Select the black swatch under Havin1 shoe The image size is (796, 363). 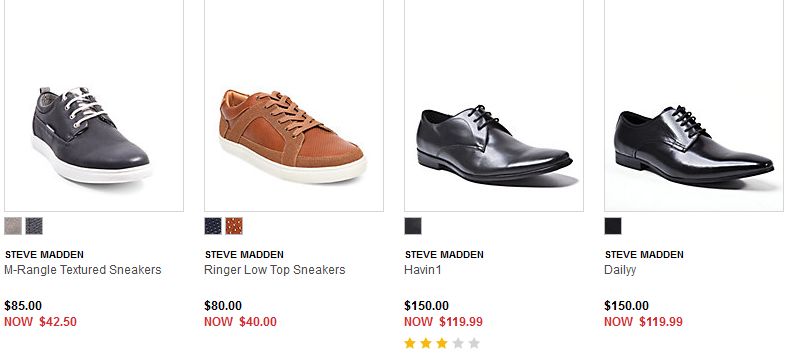click(413, 226)
